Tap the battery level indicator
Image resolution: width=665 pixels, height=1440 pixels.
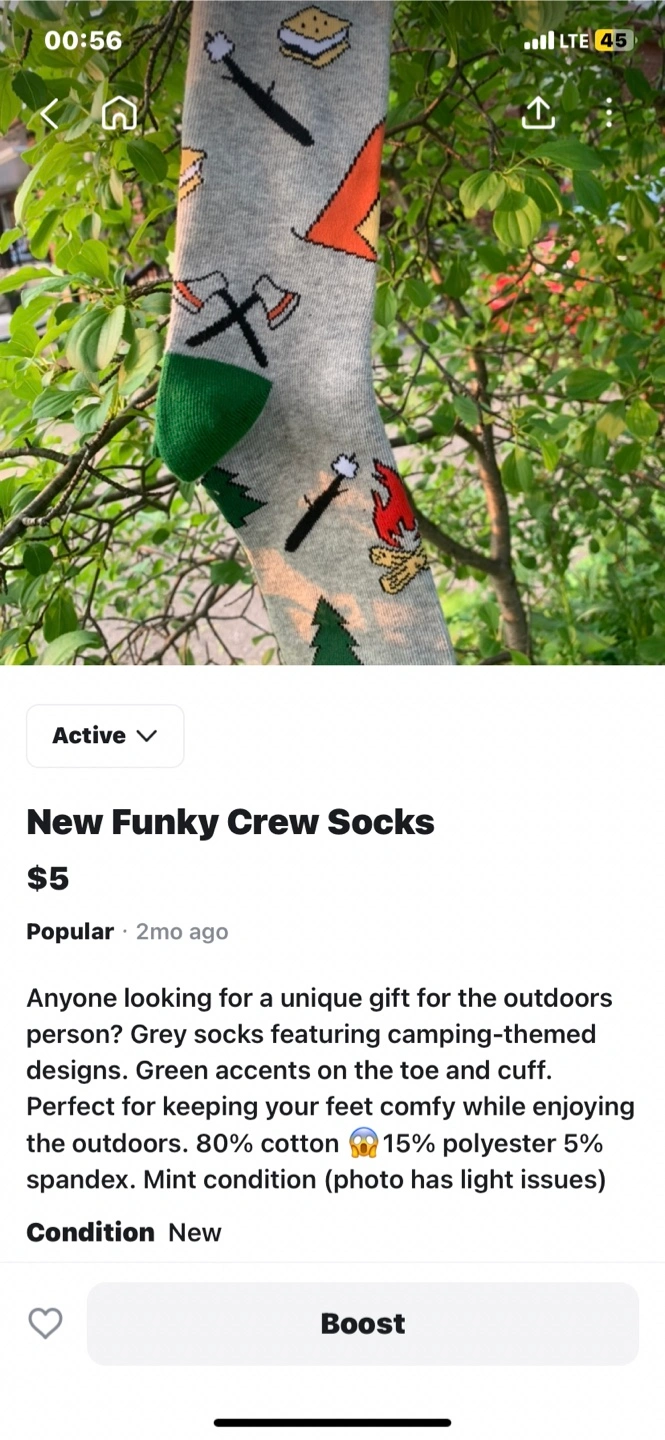612,41
